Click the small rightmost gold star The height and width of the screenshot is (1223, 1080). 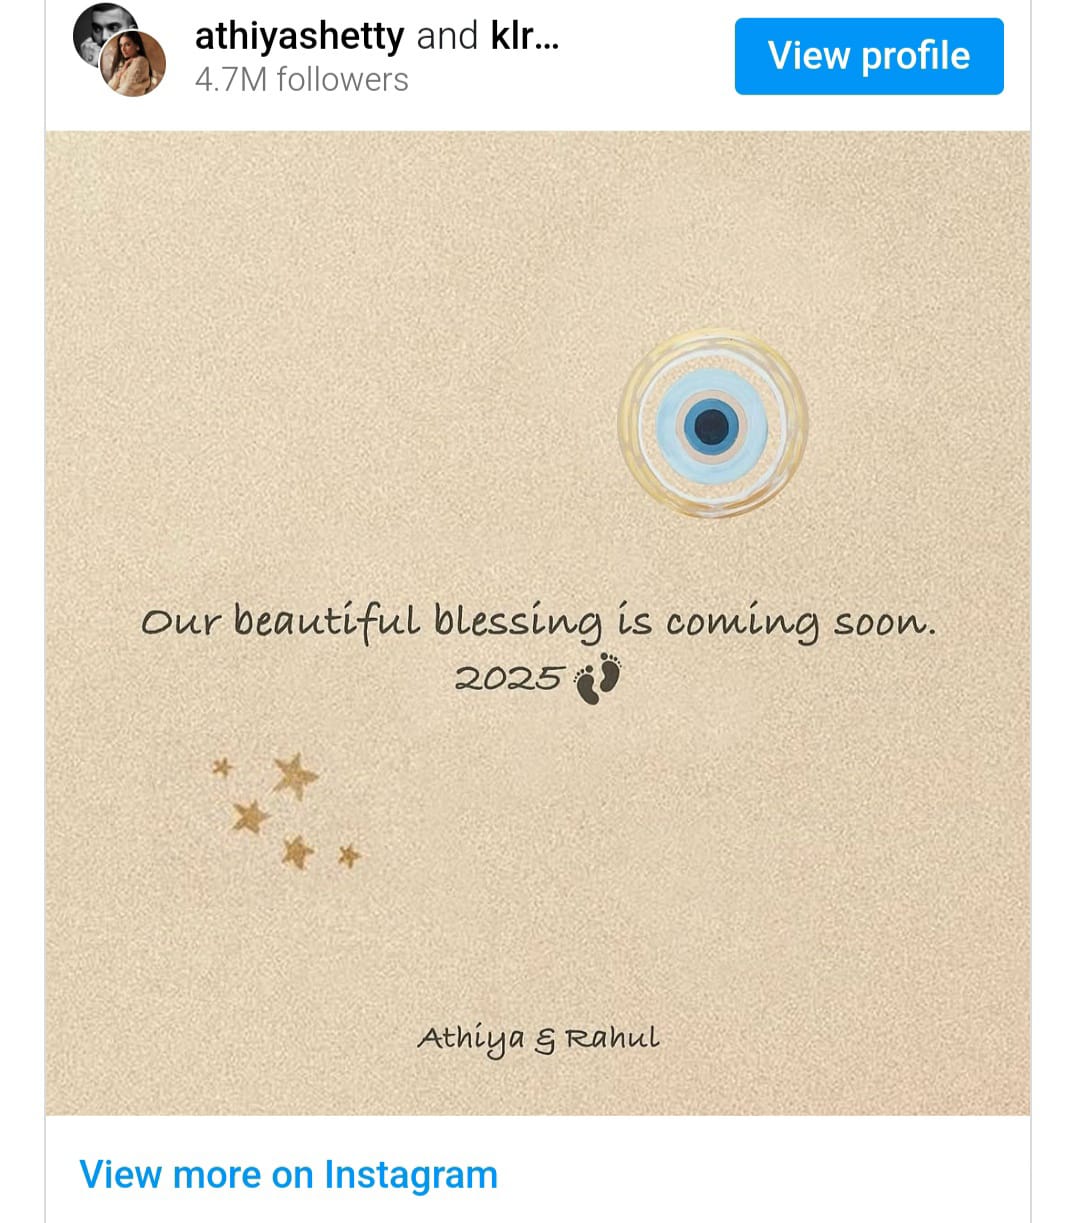[x=348, y=856]
